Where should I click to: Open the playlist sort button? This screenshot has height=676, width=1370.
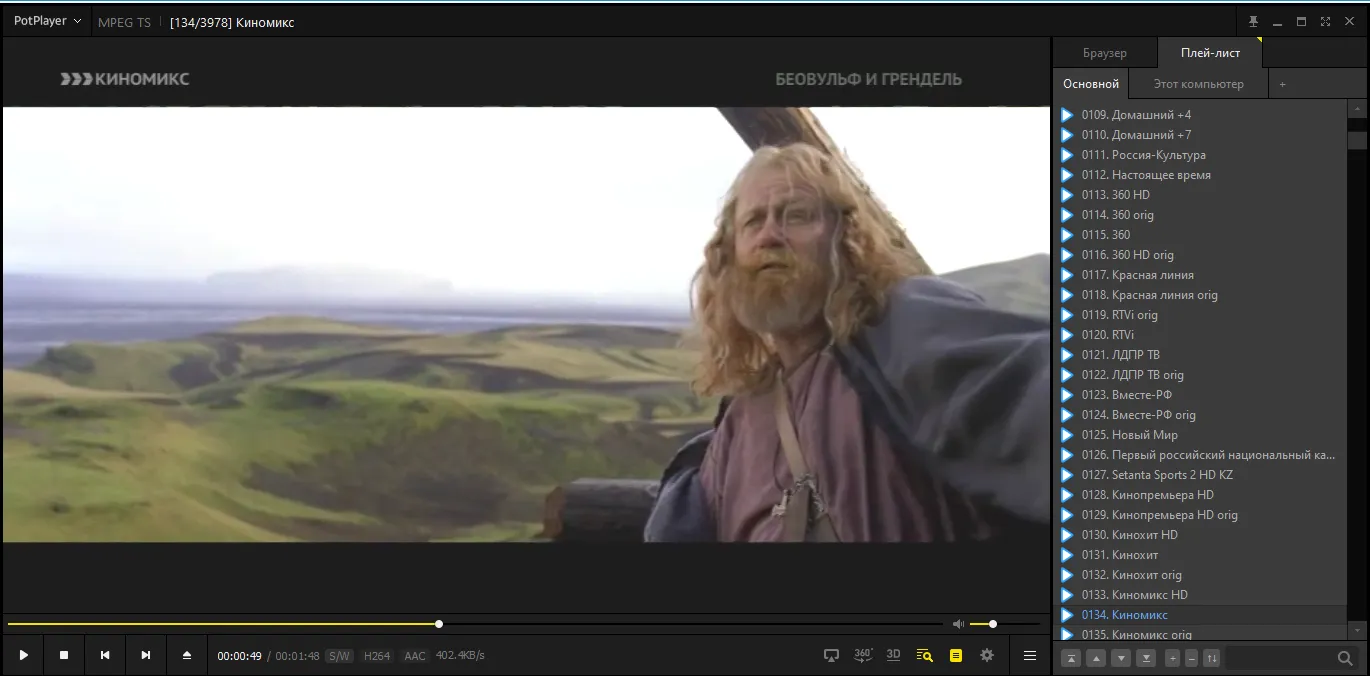coord(1211,658)
